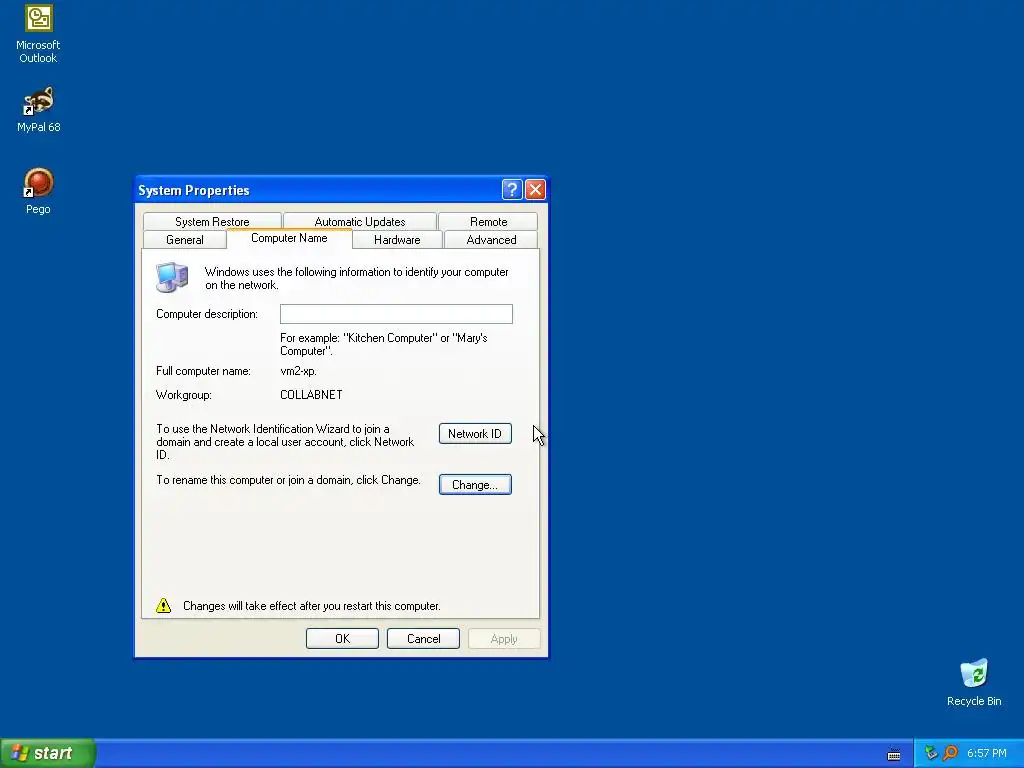The image size is (1024, 768).
Task: Select the Computer Name tab
Action: click(289, 238)
